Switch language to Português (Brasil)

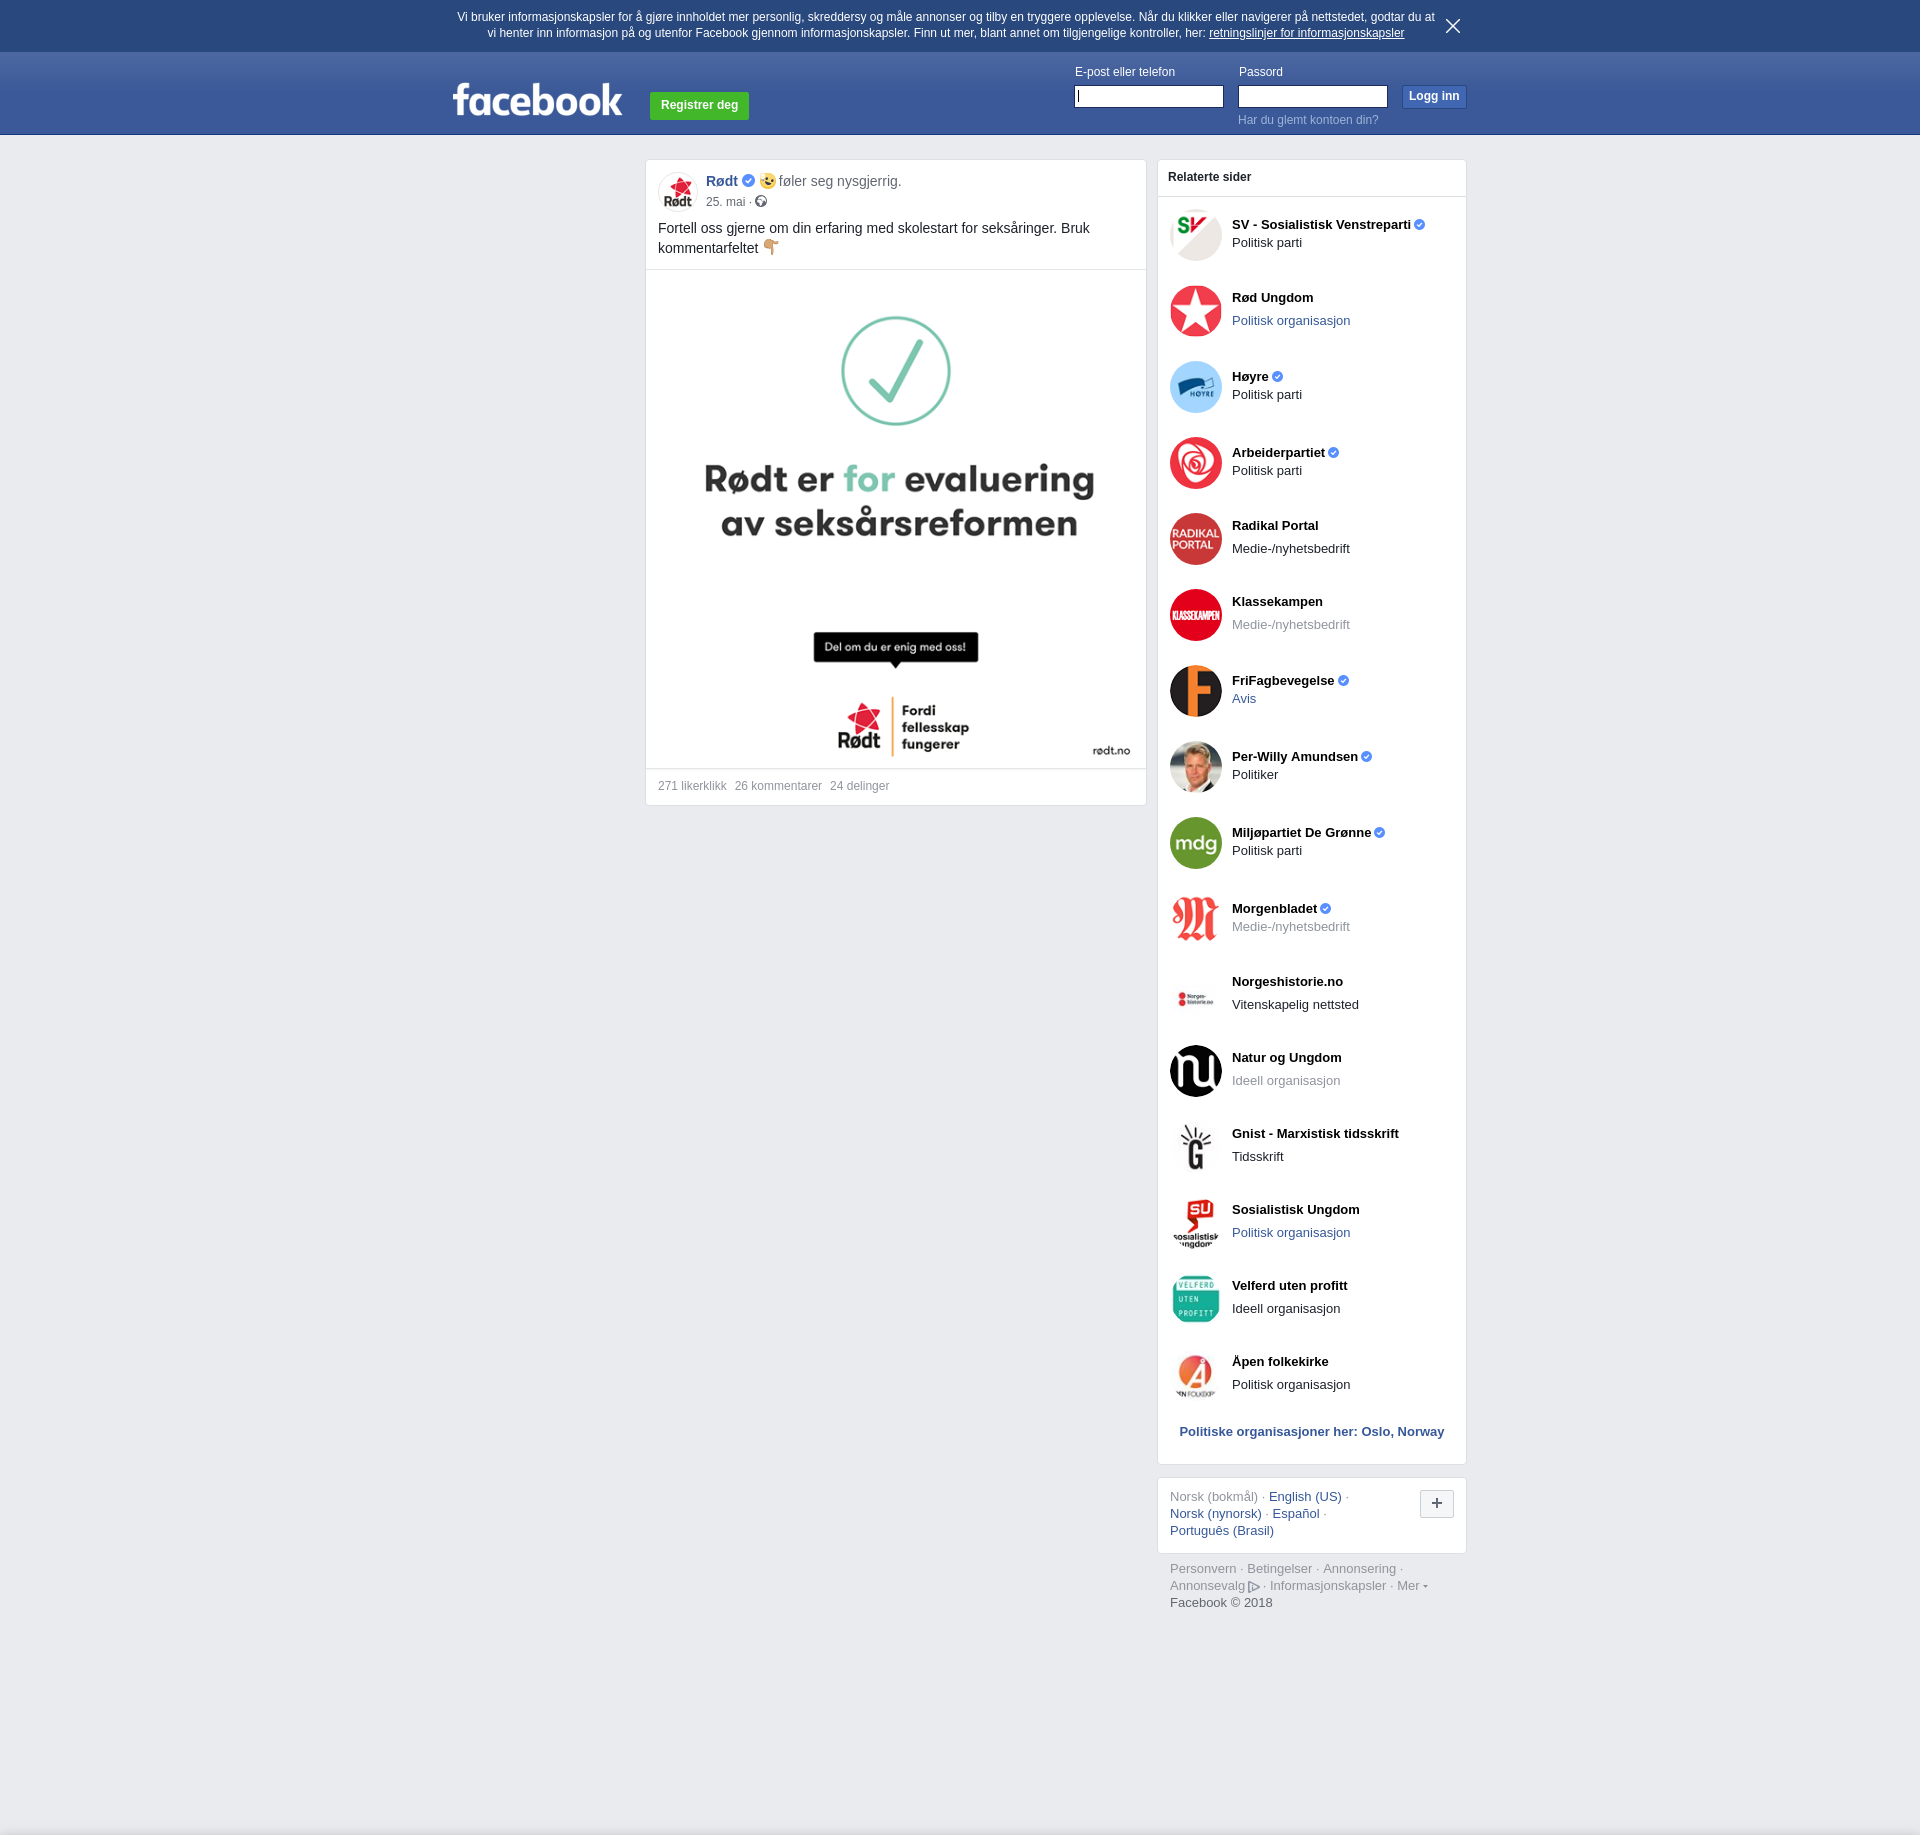click(x=1222, y=1531)
